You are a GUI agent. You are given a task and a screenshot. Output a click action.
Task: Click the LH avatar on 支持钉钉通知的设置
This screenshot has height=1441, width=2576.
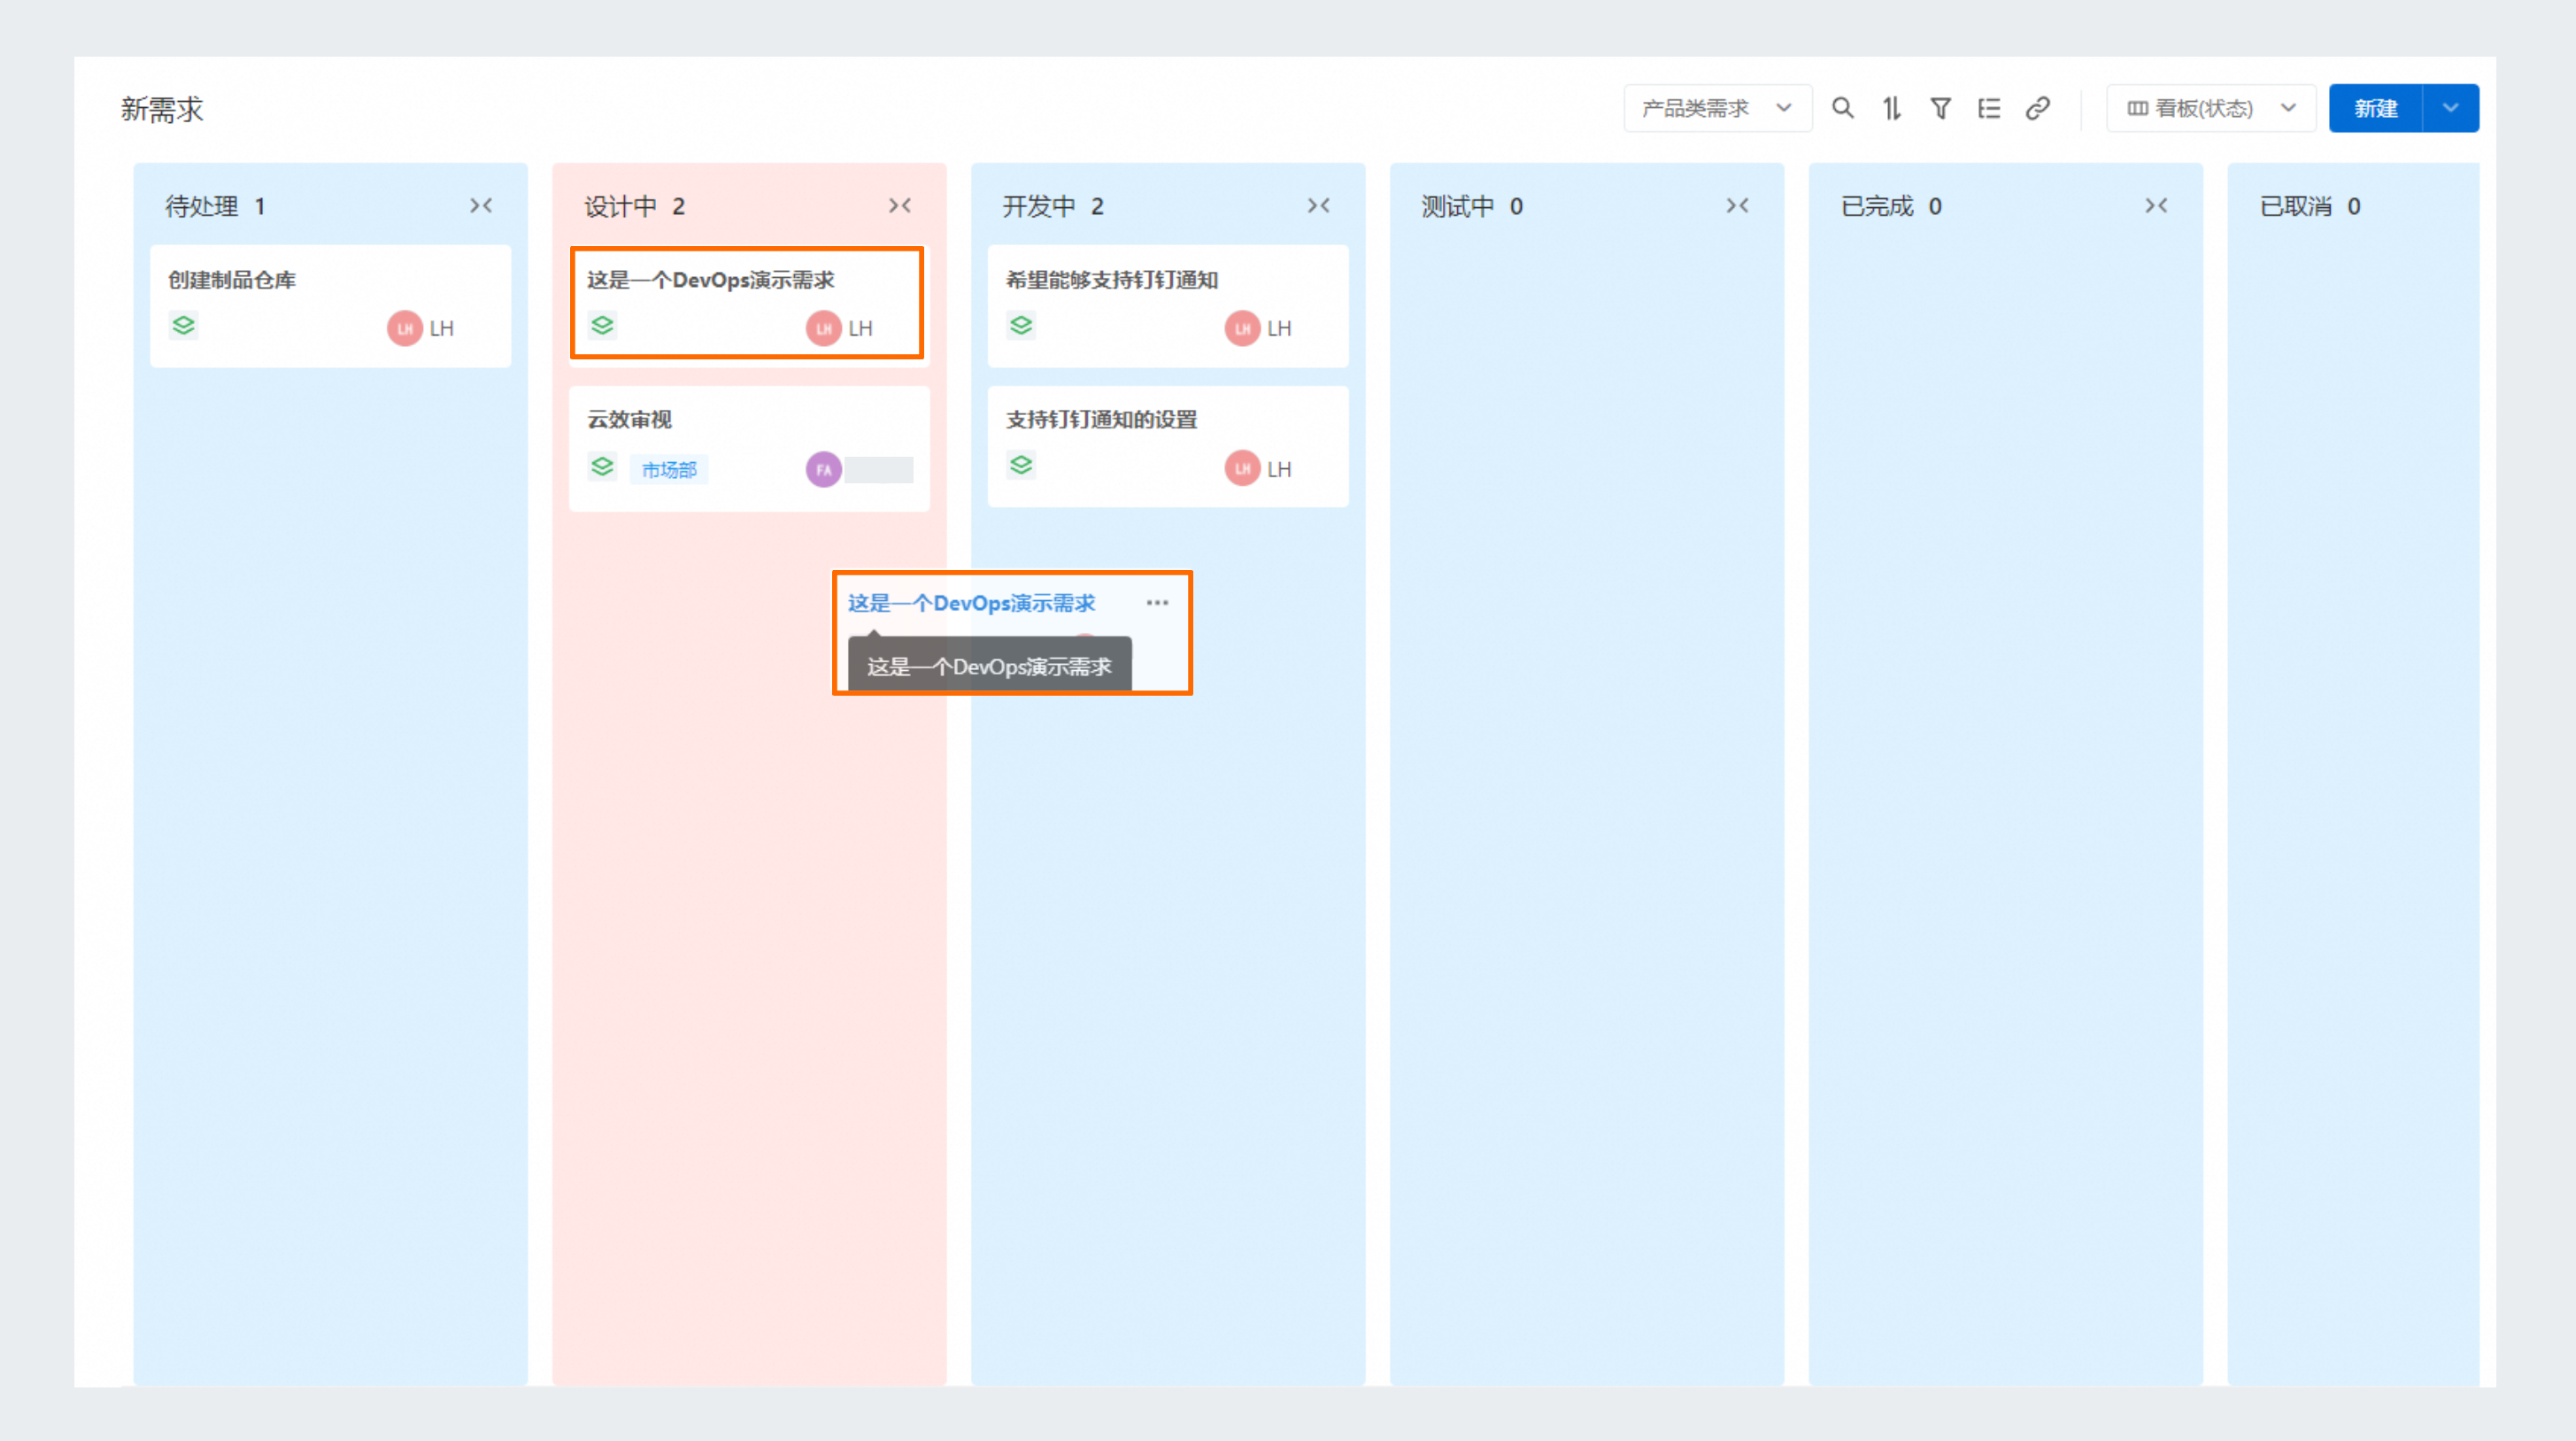pyautogui.click(x=1243, y=468)
